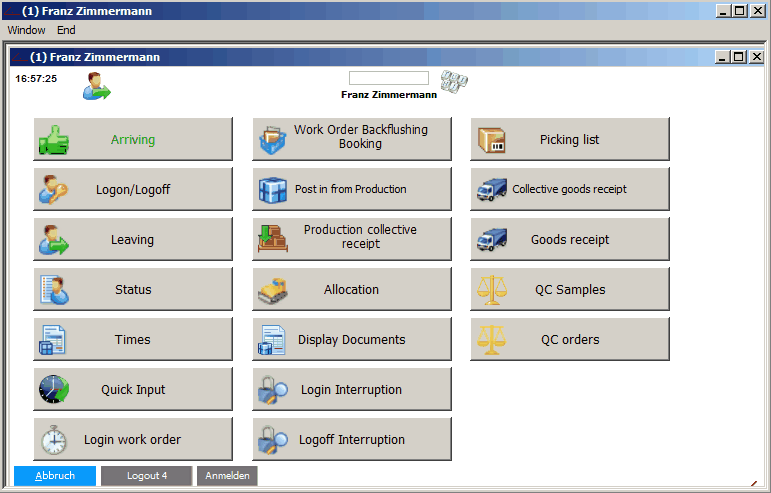Click the empty input field above Franz Zimmermann
The image size is (771, 493).
[x=388, y=78]
